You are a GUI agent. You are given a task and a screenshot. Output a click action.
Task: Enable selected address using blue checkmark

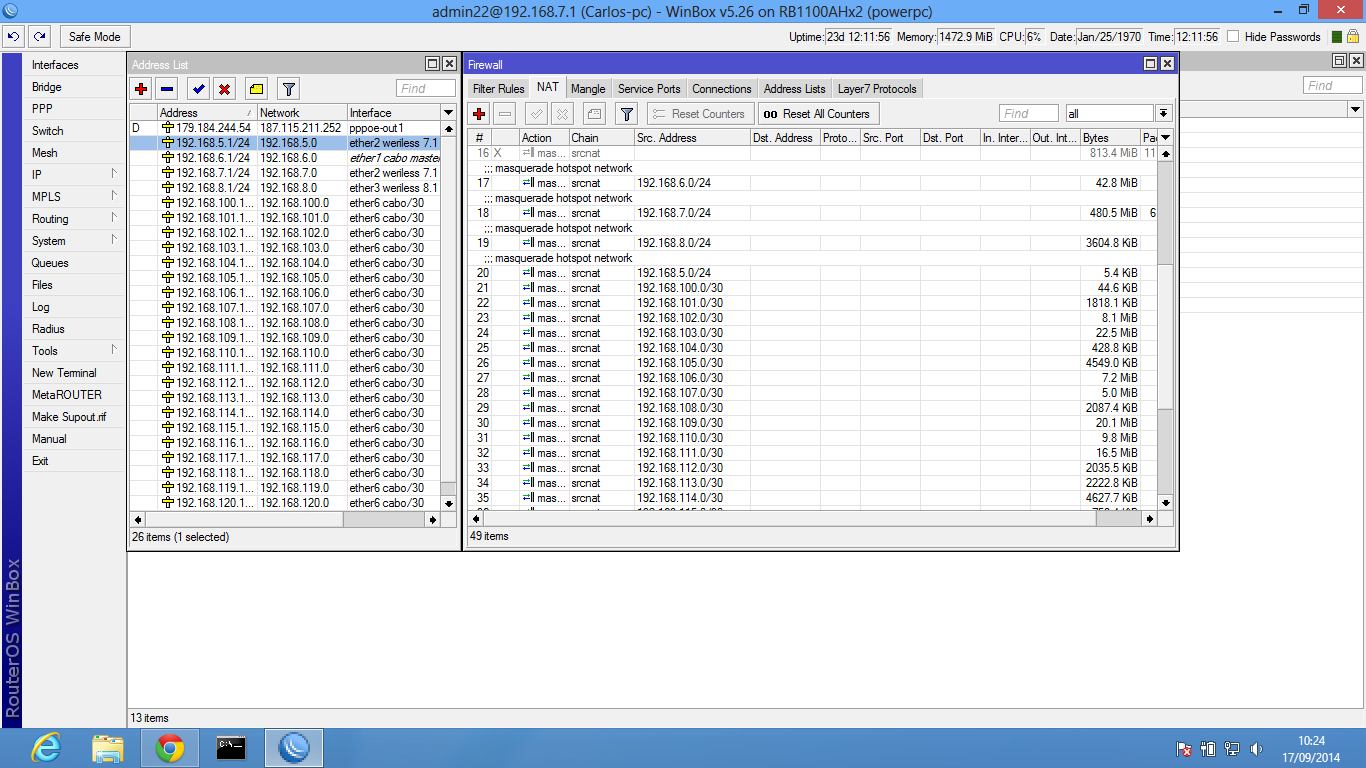point(199,89)
